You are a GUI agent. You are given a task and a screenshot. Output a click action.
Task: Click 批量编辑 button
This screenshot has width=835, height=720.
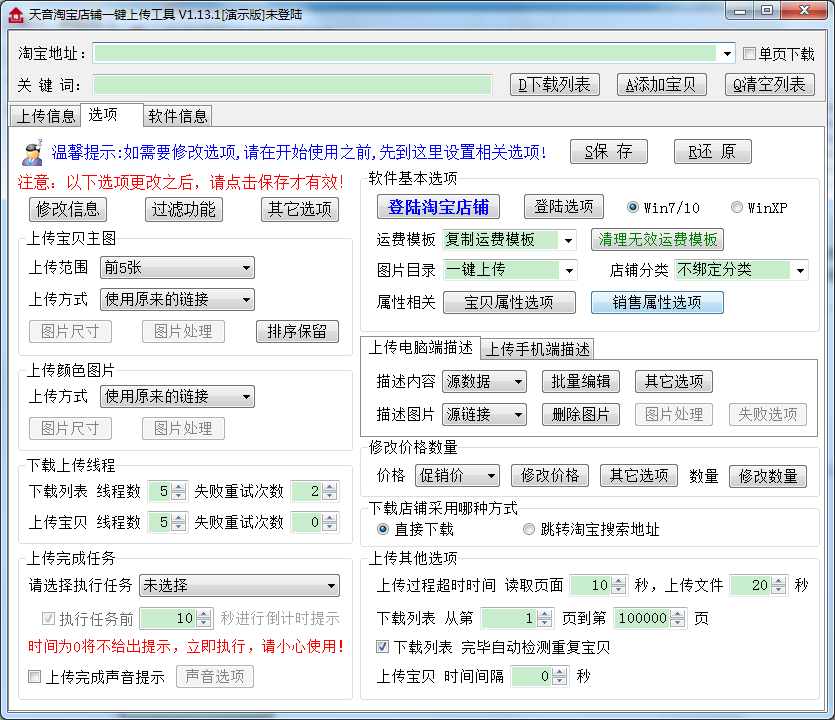pos(580,382)
